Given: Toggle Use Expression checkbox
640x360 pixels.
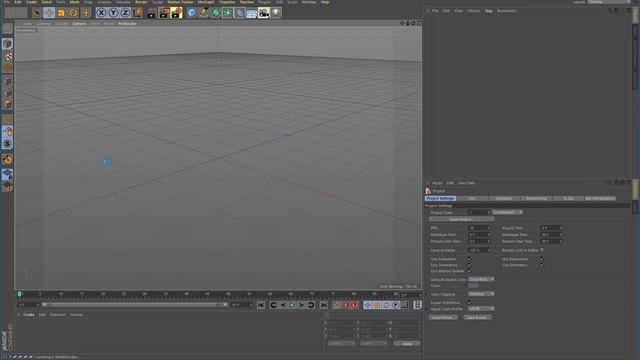Looking at the screenshot, I should pyautogui.click(x=542, y=259).
